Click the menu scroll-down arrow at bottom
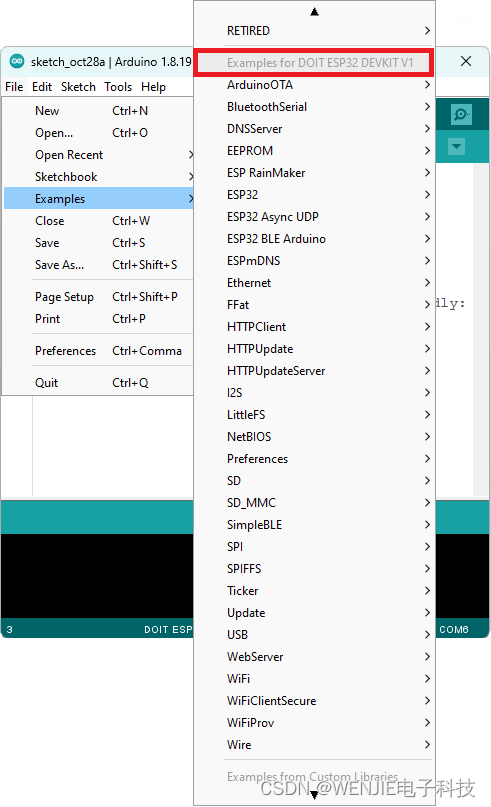This screenshot has width=491, height=807. tap(314, 795)
